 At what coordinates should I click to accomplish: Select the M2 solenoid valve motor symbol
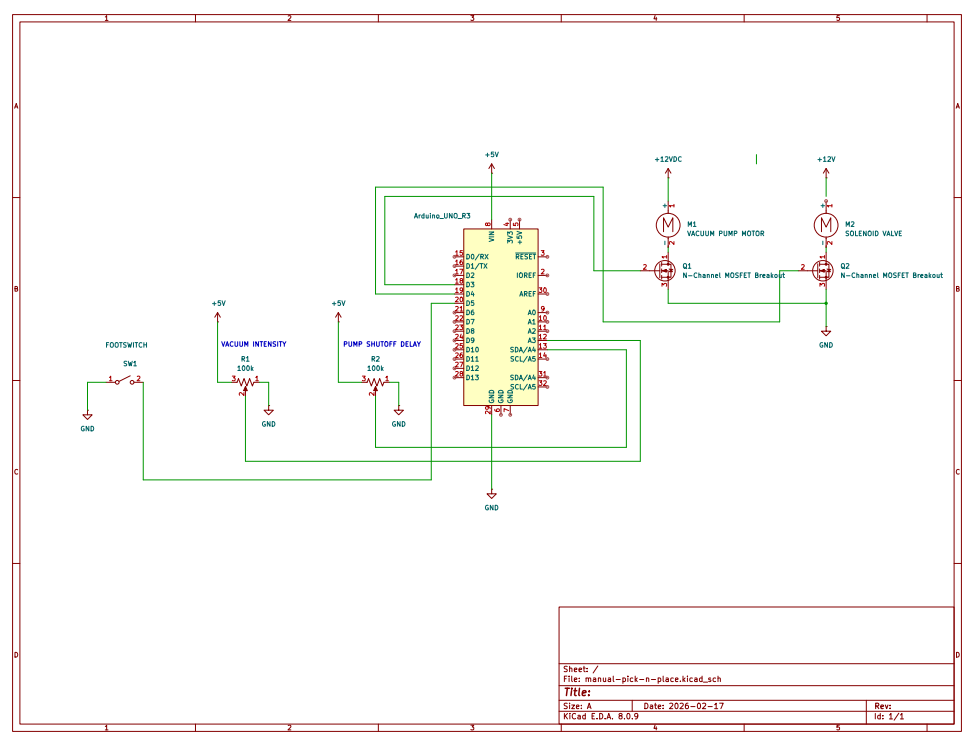click(825, 225)
